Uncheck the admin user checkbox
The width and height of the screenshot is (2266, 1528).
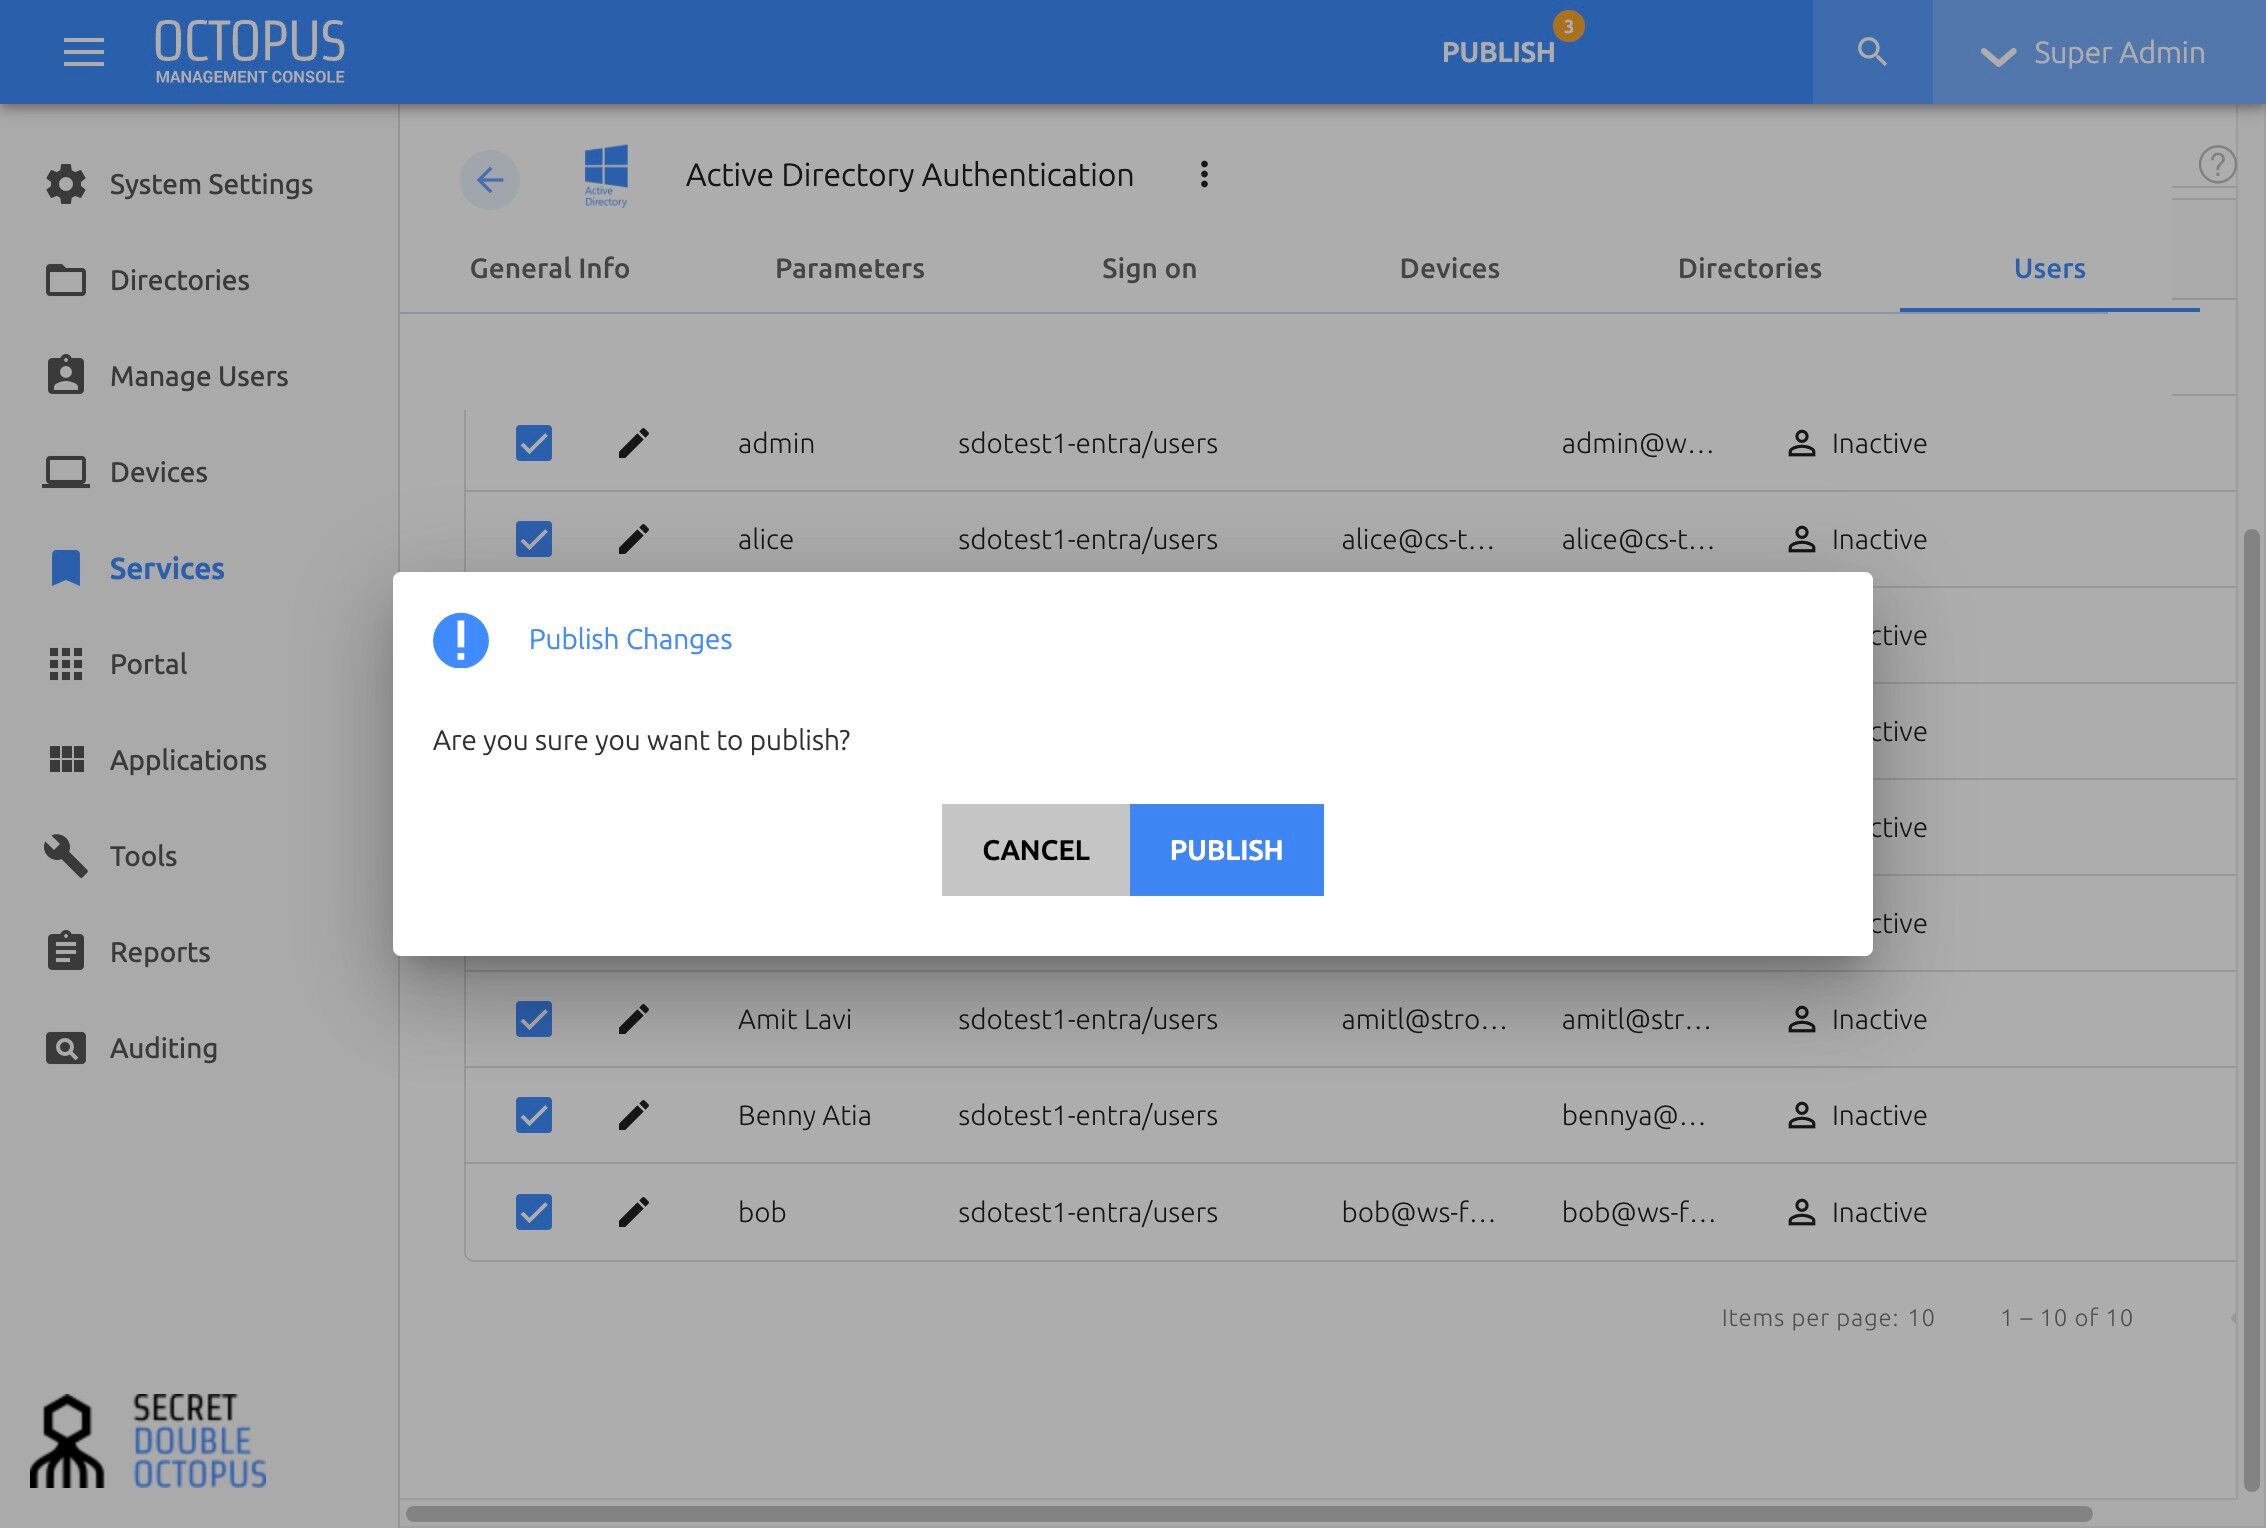(x=534, y=443)
